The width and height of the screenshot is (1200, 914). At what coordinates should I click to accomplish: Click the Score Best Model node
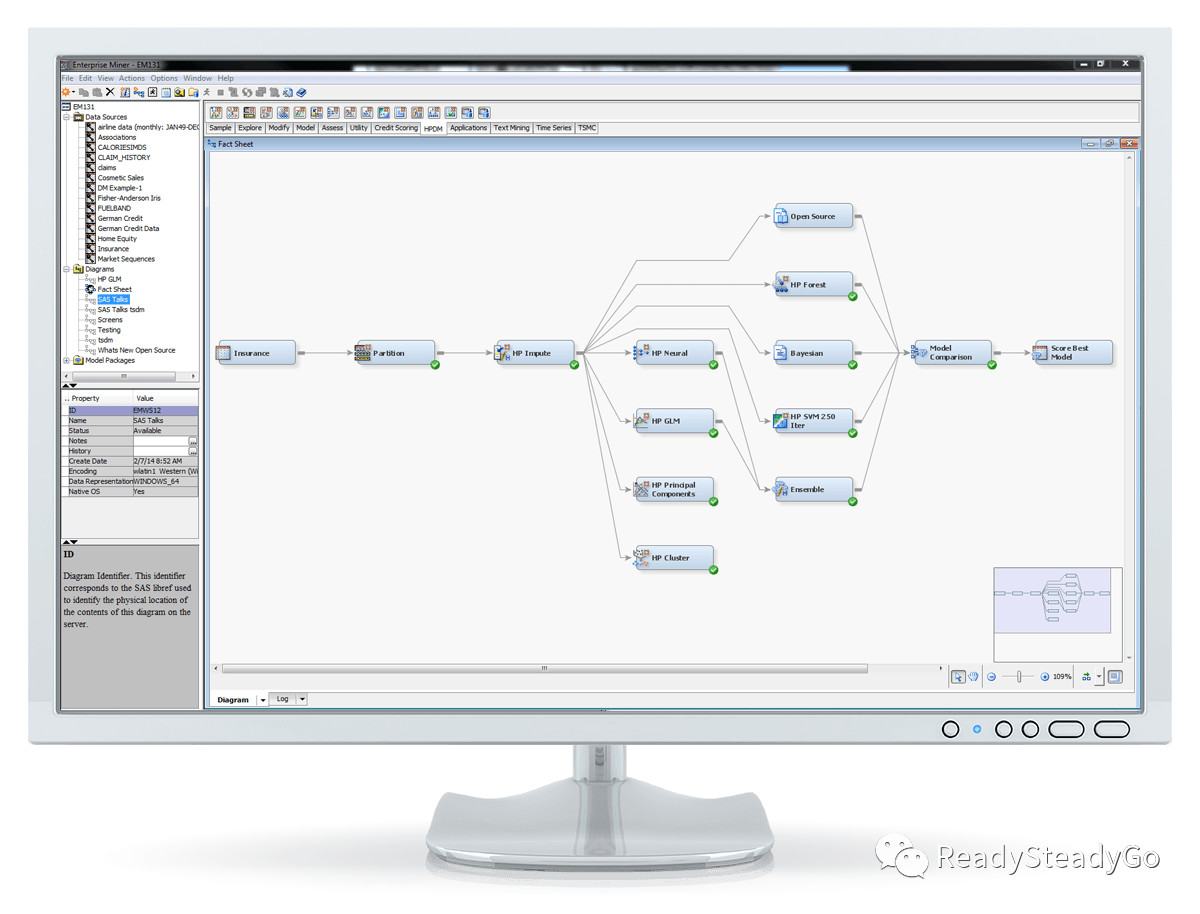(x=1072, y=352)
